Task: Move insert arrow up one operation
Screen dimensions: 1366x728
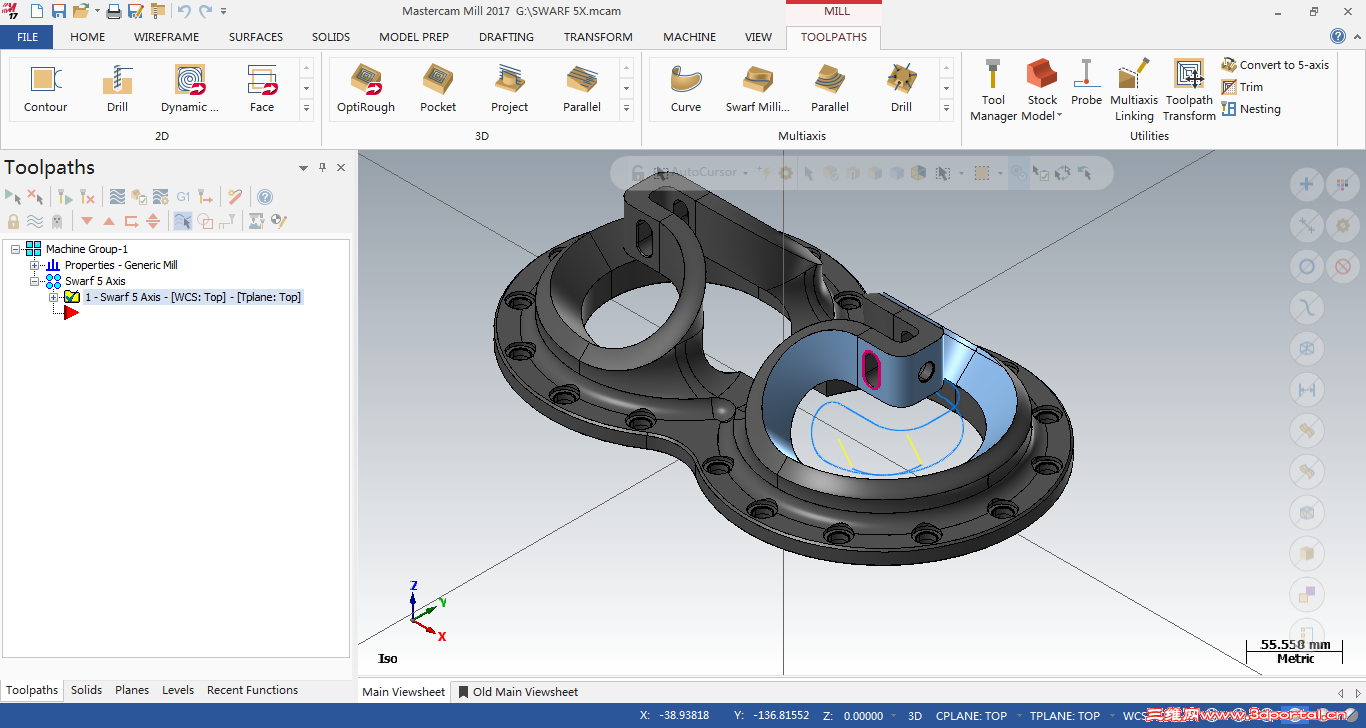Action: coord(109,221)
